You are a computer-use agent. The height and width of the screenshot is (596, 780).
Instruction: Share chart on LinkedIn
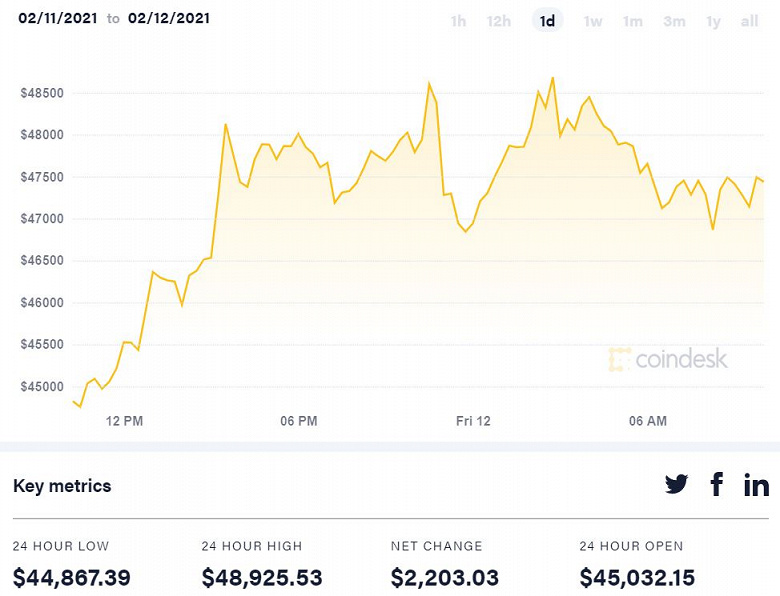(756, 485)
